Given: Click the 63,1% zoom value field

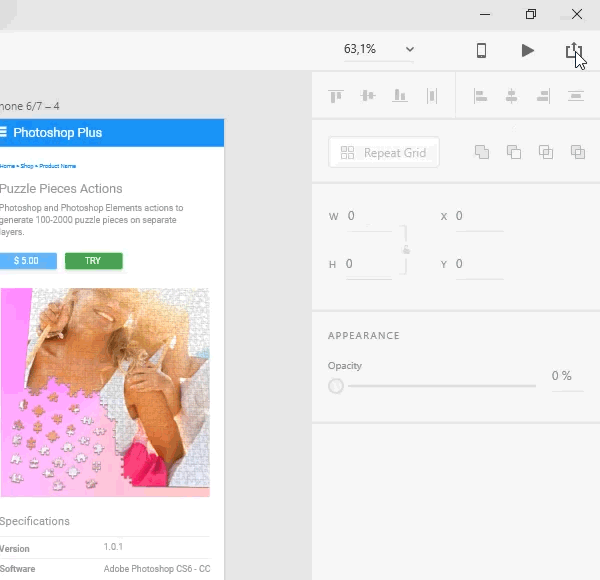Looking at the screenshot, I should click(360, 49).
